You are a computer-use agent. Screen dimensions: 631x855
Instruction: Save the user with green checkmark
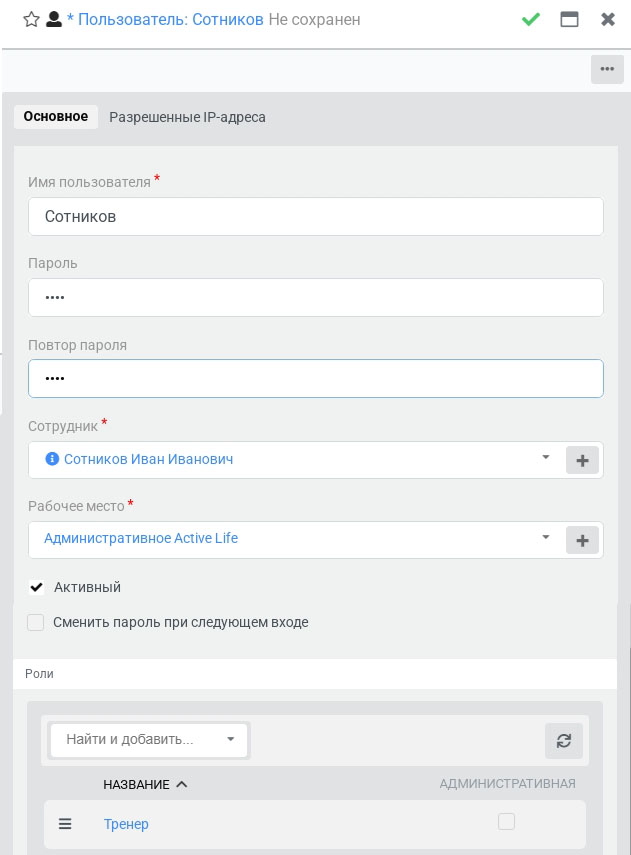[530, 20]
